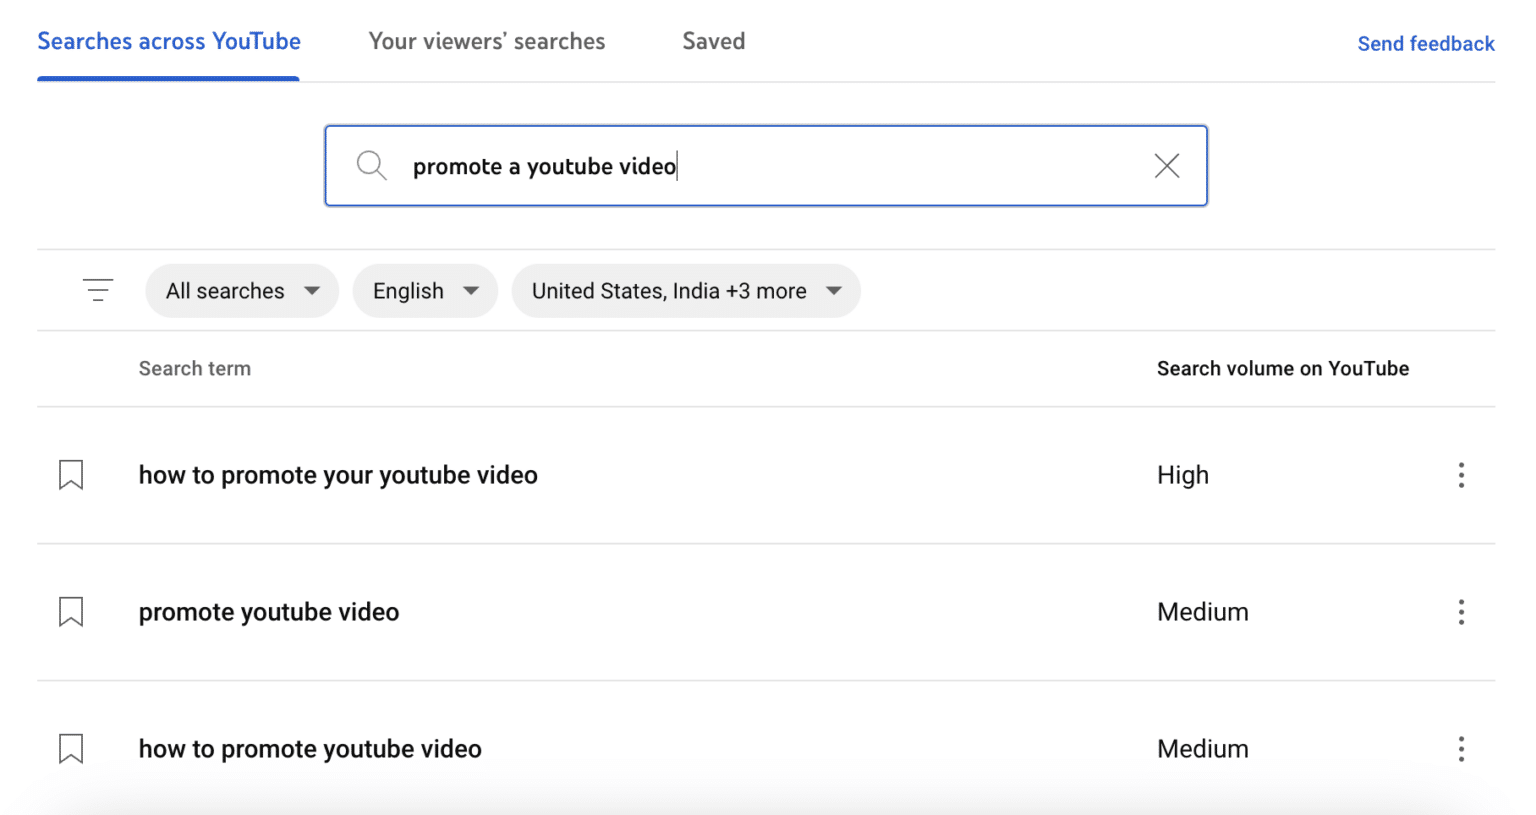Screen dimensions: 1536x815
Task: Click the High search volume value
Action: 1183,475
